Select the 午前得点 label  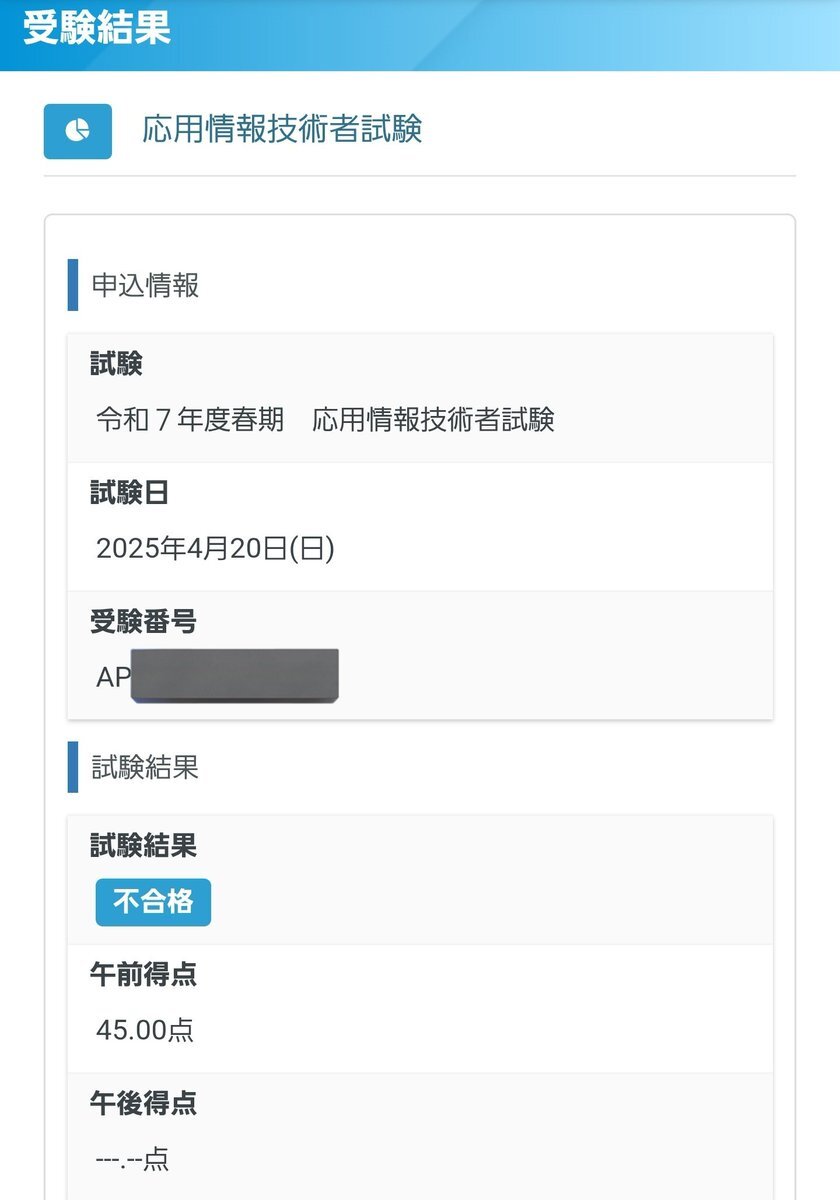[143, 975]
